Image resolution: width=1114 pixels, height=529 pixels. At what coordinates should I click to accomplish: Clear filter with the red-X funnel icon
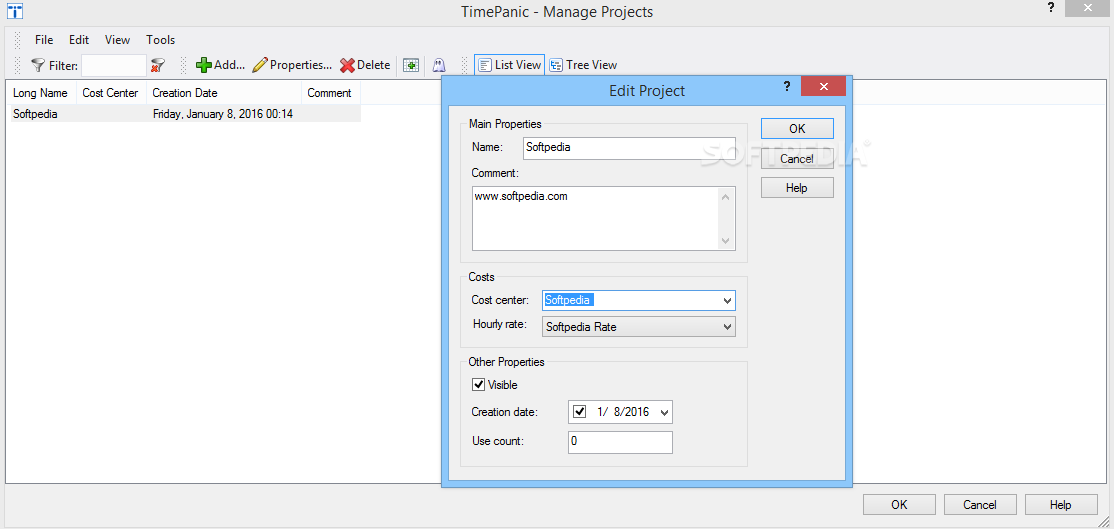tap(157, 65)
